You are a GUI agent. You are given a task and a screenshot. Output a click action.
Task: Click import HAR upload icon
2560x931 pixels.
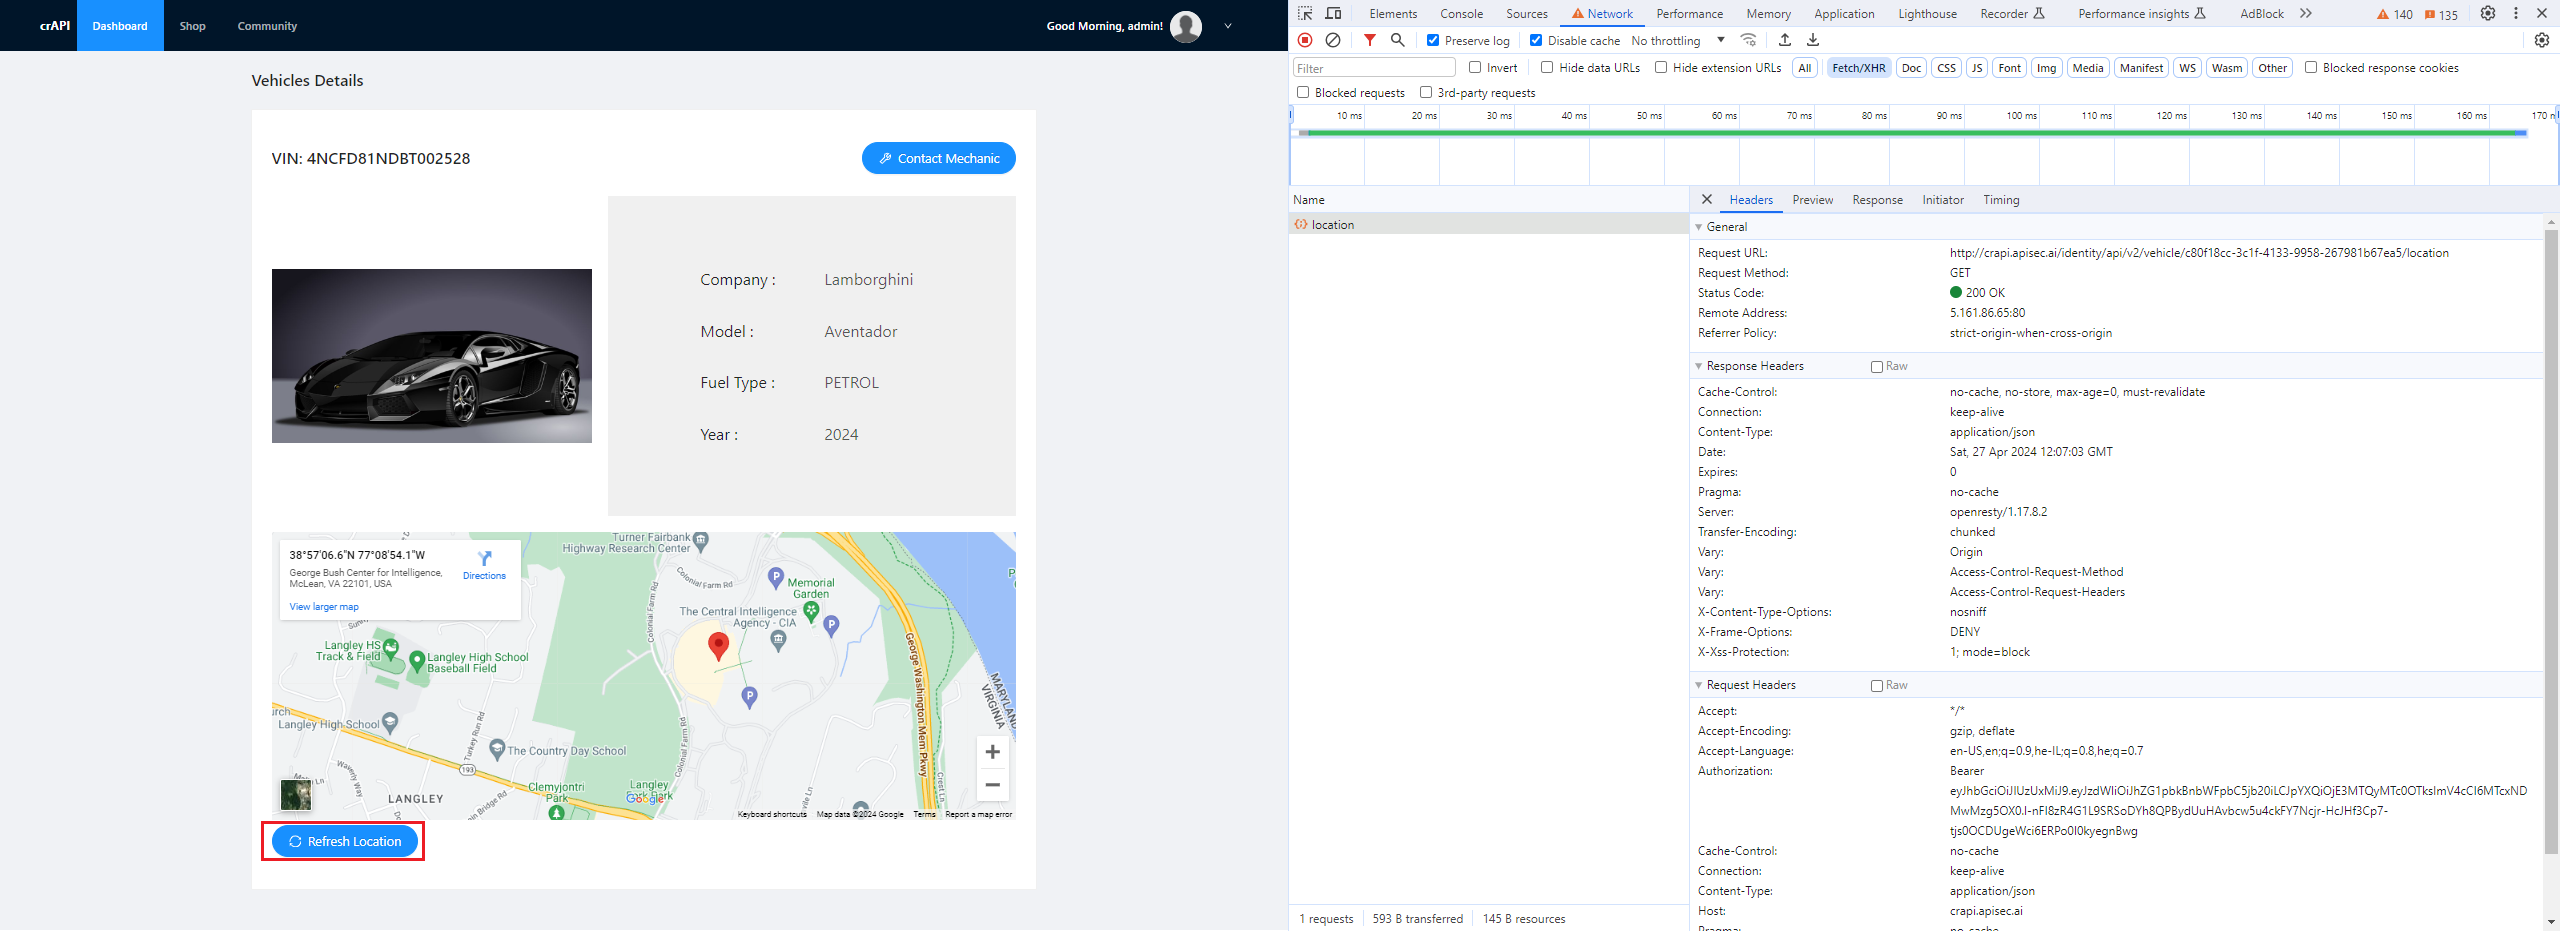(1785, 40)
